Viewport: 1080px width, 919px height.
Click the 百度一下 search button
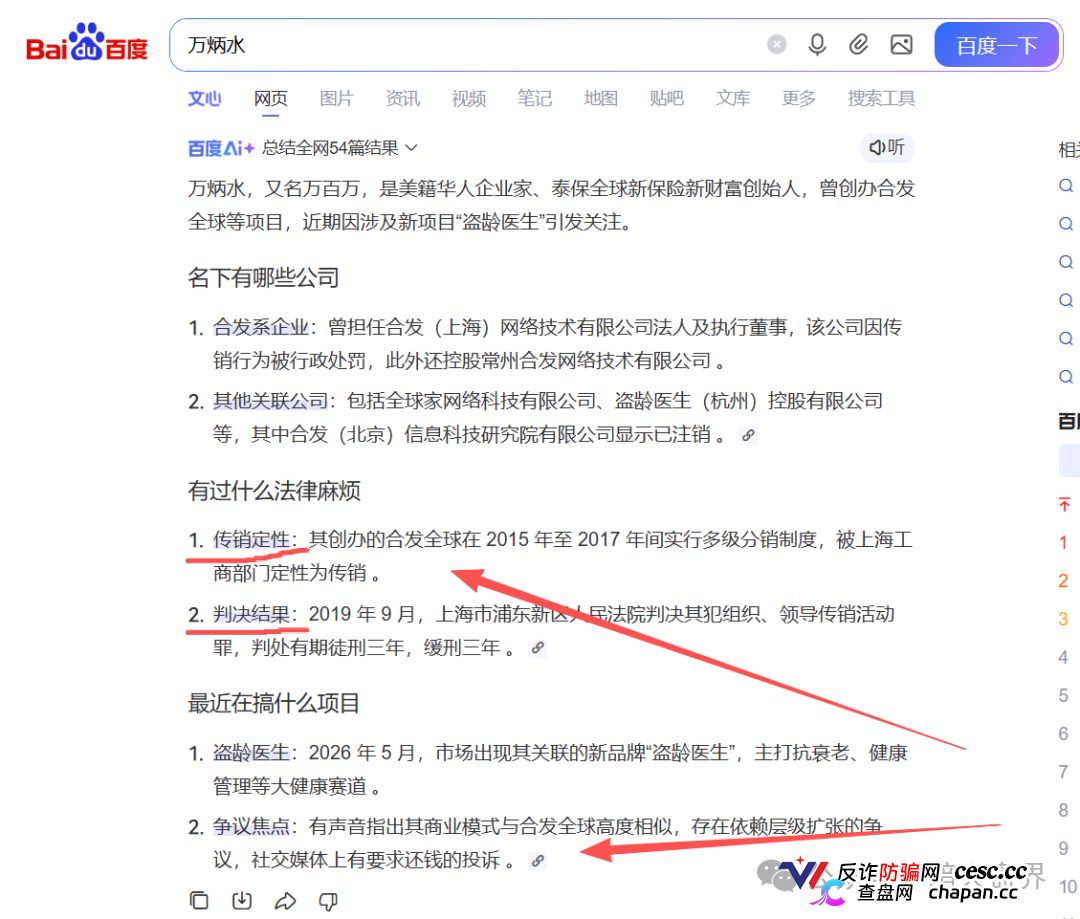(x=996, y=45)
